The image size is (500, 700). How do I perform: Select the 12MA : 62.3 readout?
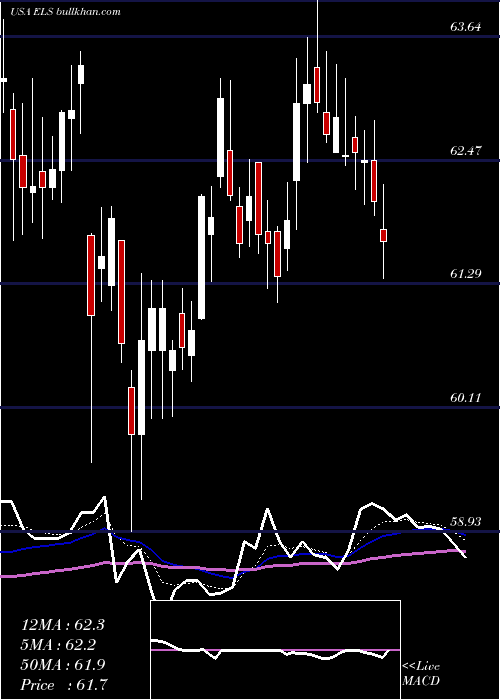click(x=62, y=625)
